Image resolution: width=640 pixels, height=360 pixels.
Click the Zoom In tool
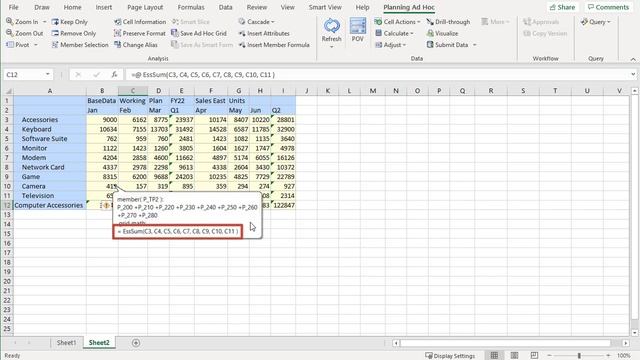22,22
